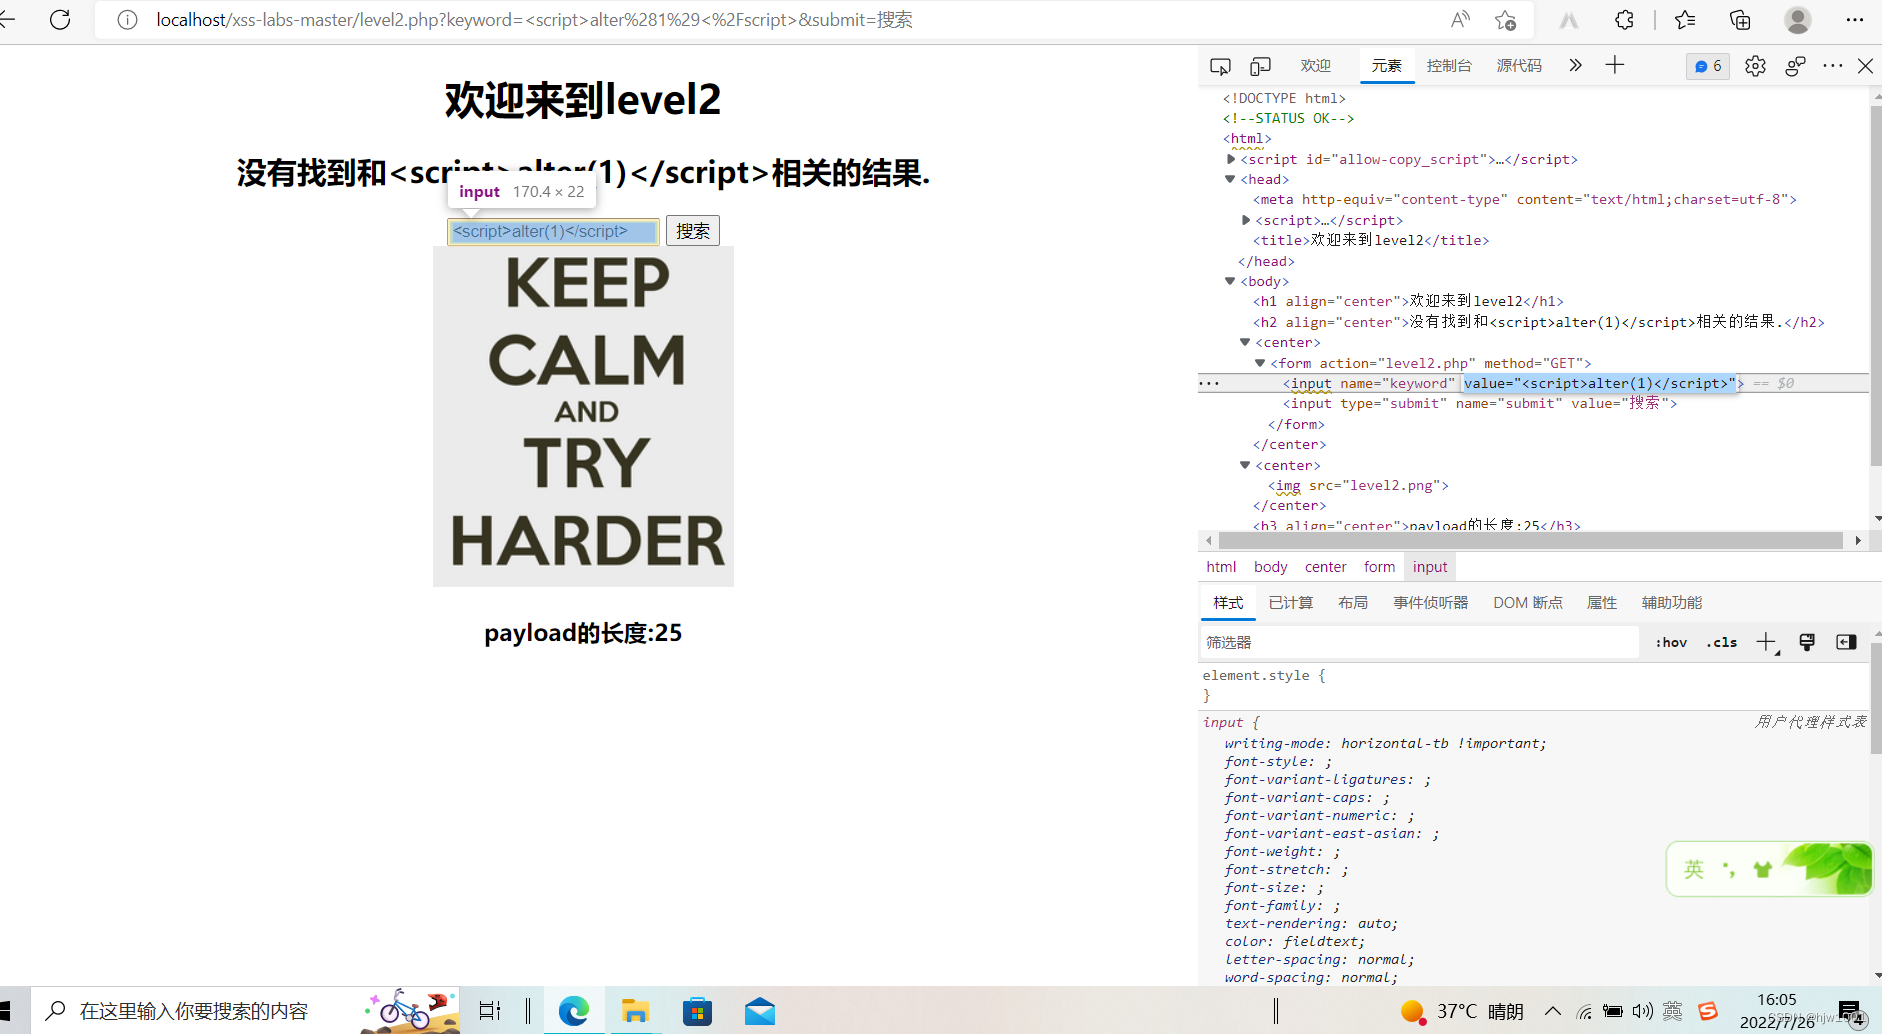Open the Read Aloud icon in address bar

click(1461, 20)
